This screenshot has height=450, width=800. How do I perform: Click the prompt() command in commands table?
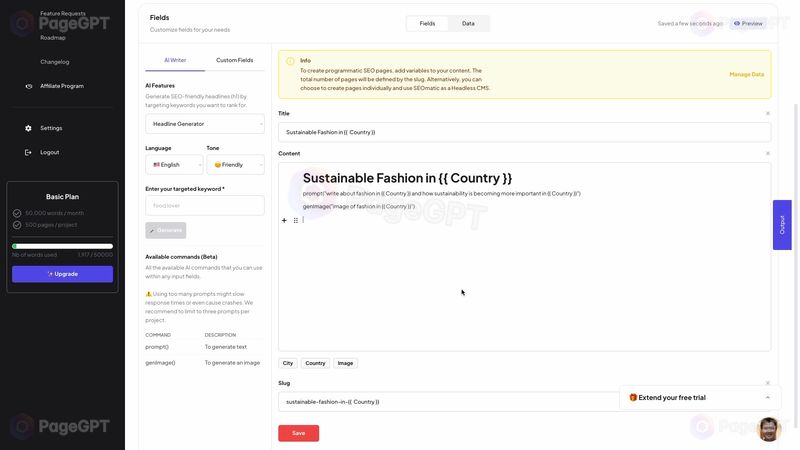point(157,347)
